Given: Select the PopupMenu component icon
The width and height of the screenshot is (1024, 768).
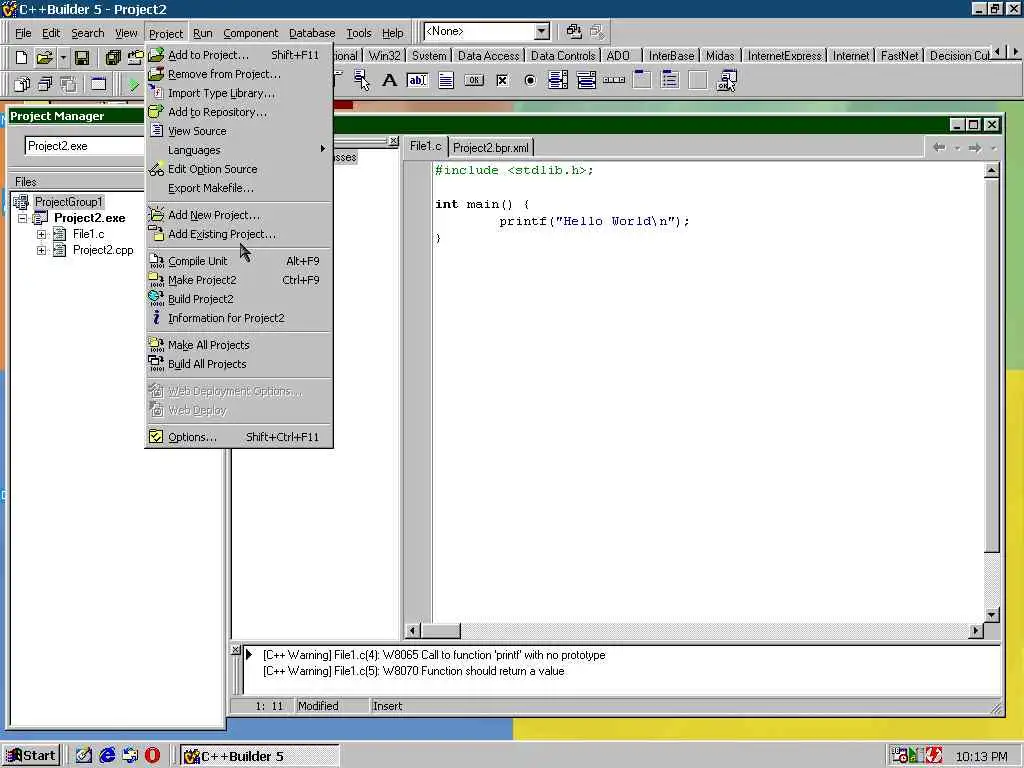Looking at the screenshot, I should pos(361,80).
